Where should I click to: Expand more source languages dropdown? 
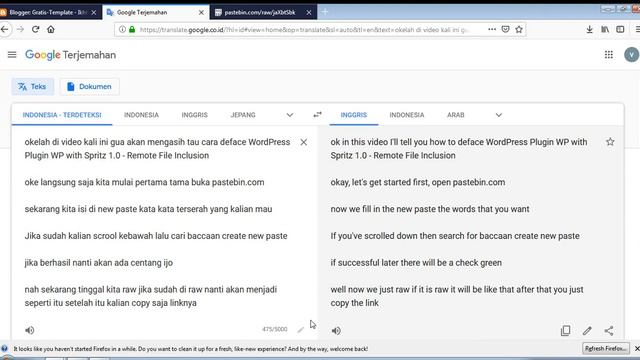coord(290,115)
